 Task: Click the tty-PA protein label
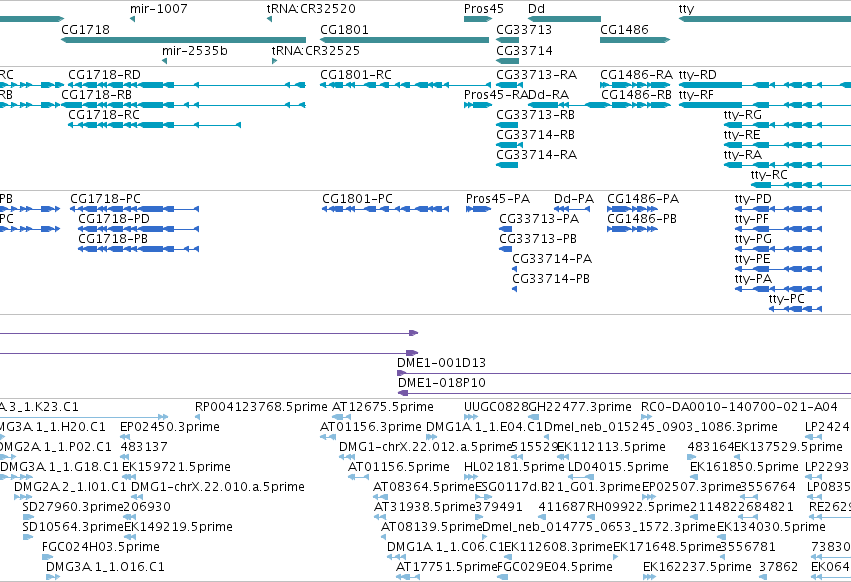(753, 279)
